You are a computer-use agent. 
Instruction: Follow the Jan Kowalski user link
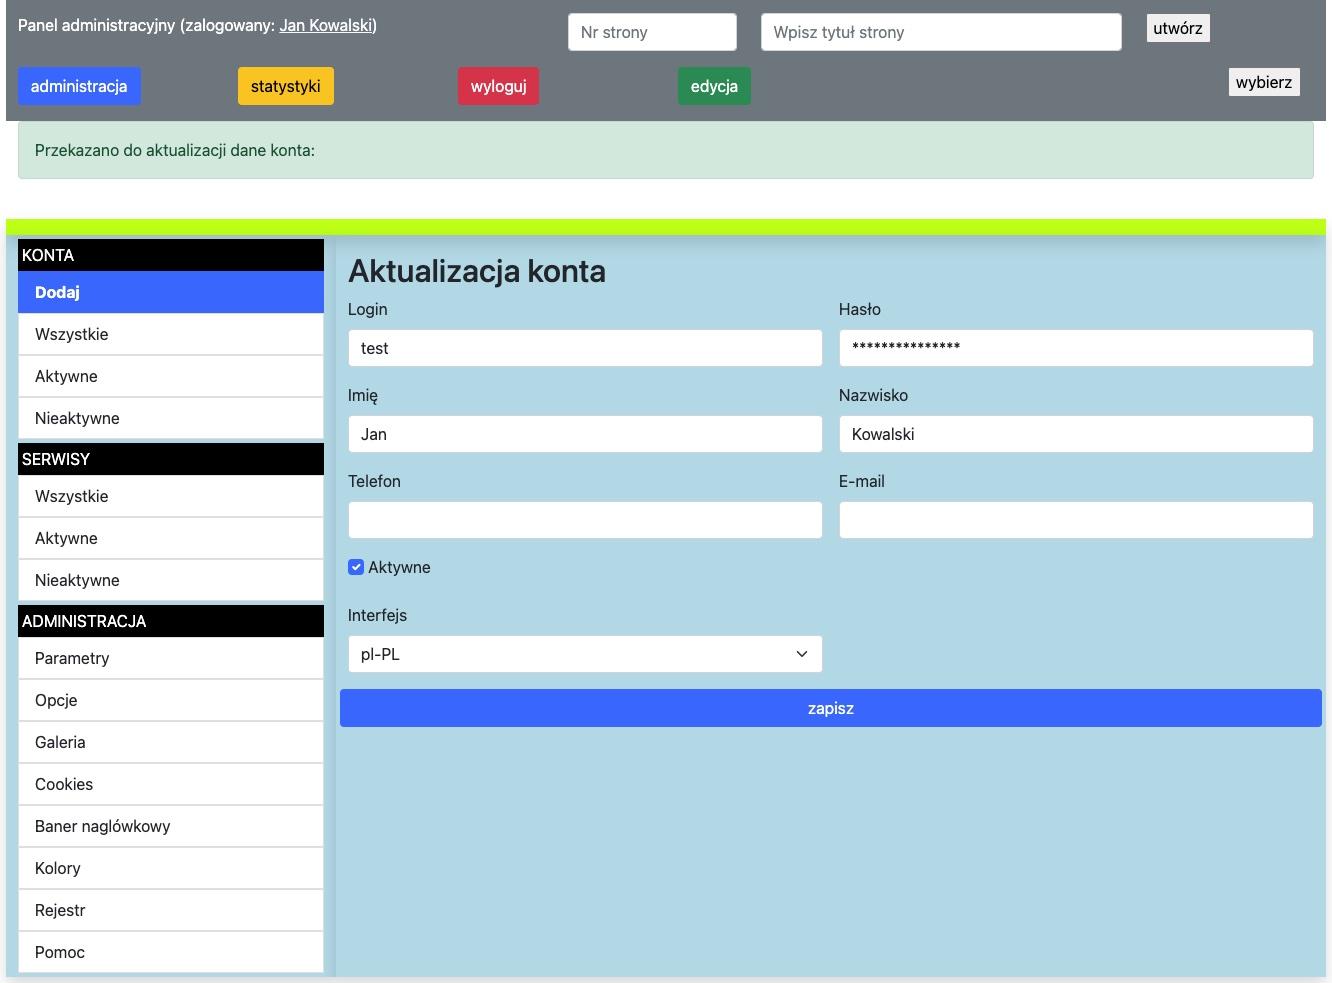(326, 26)
